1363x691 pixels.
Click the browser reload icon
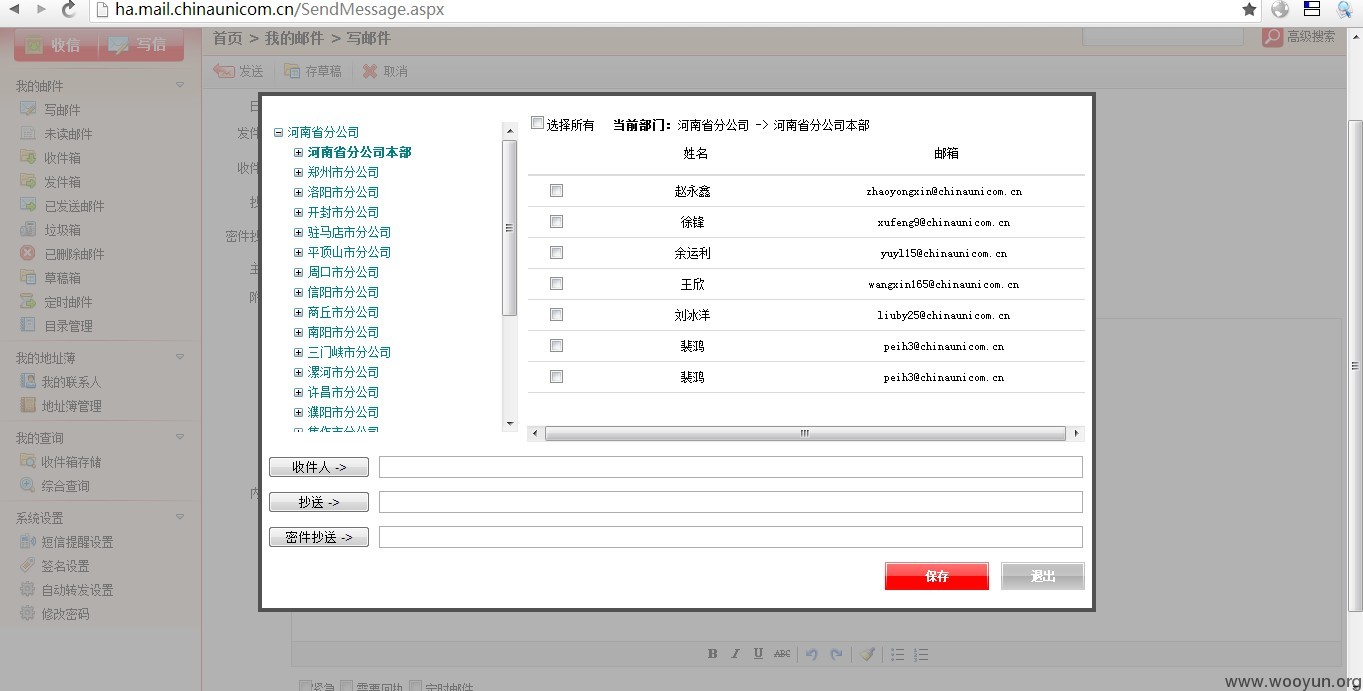tap(68, 9)
